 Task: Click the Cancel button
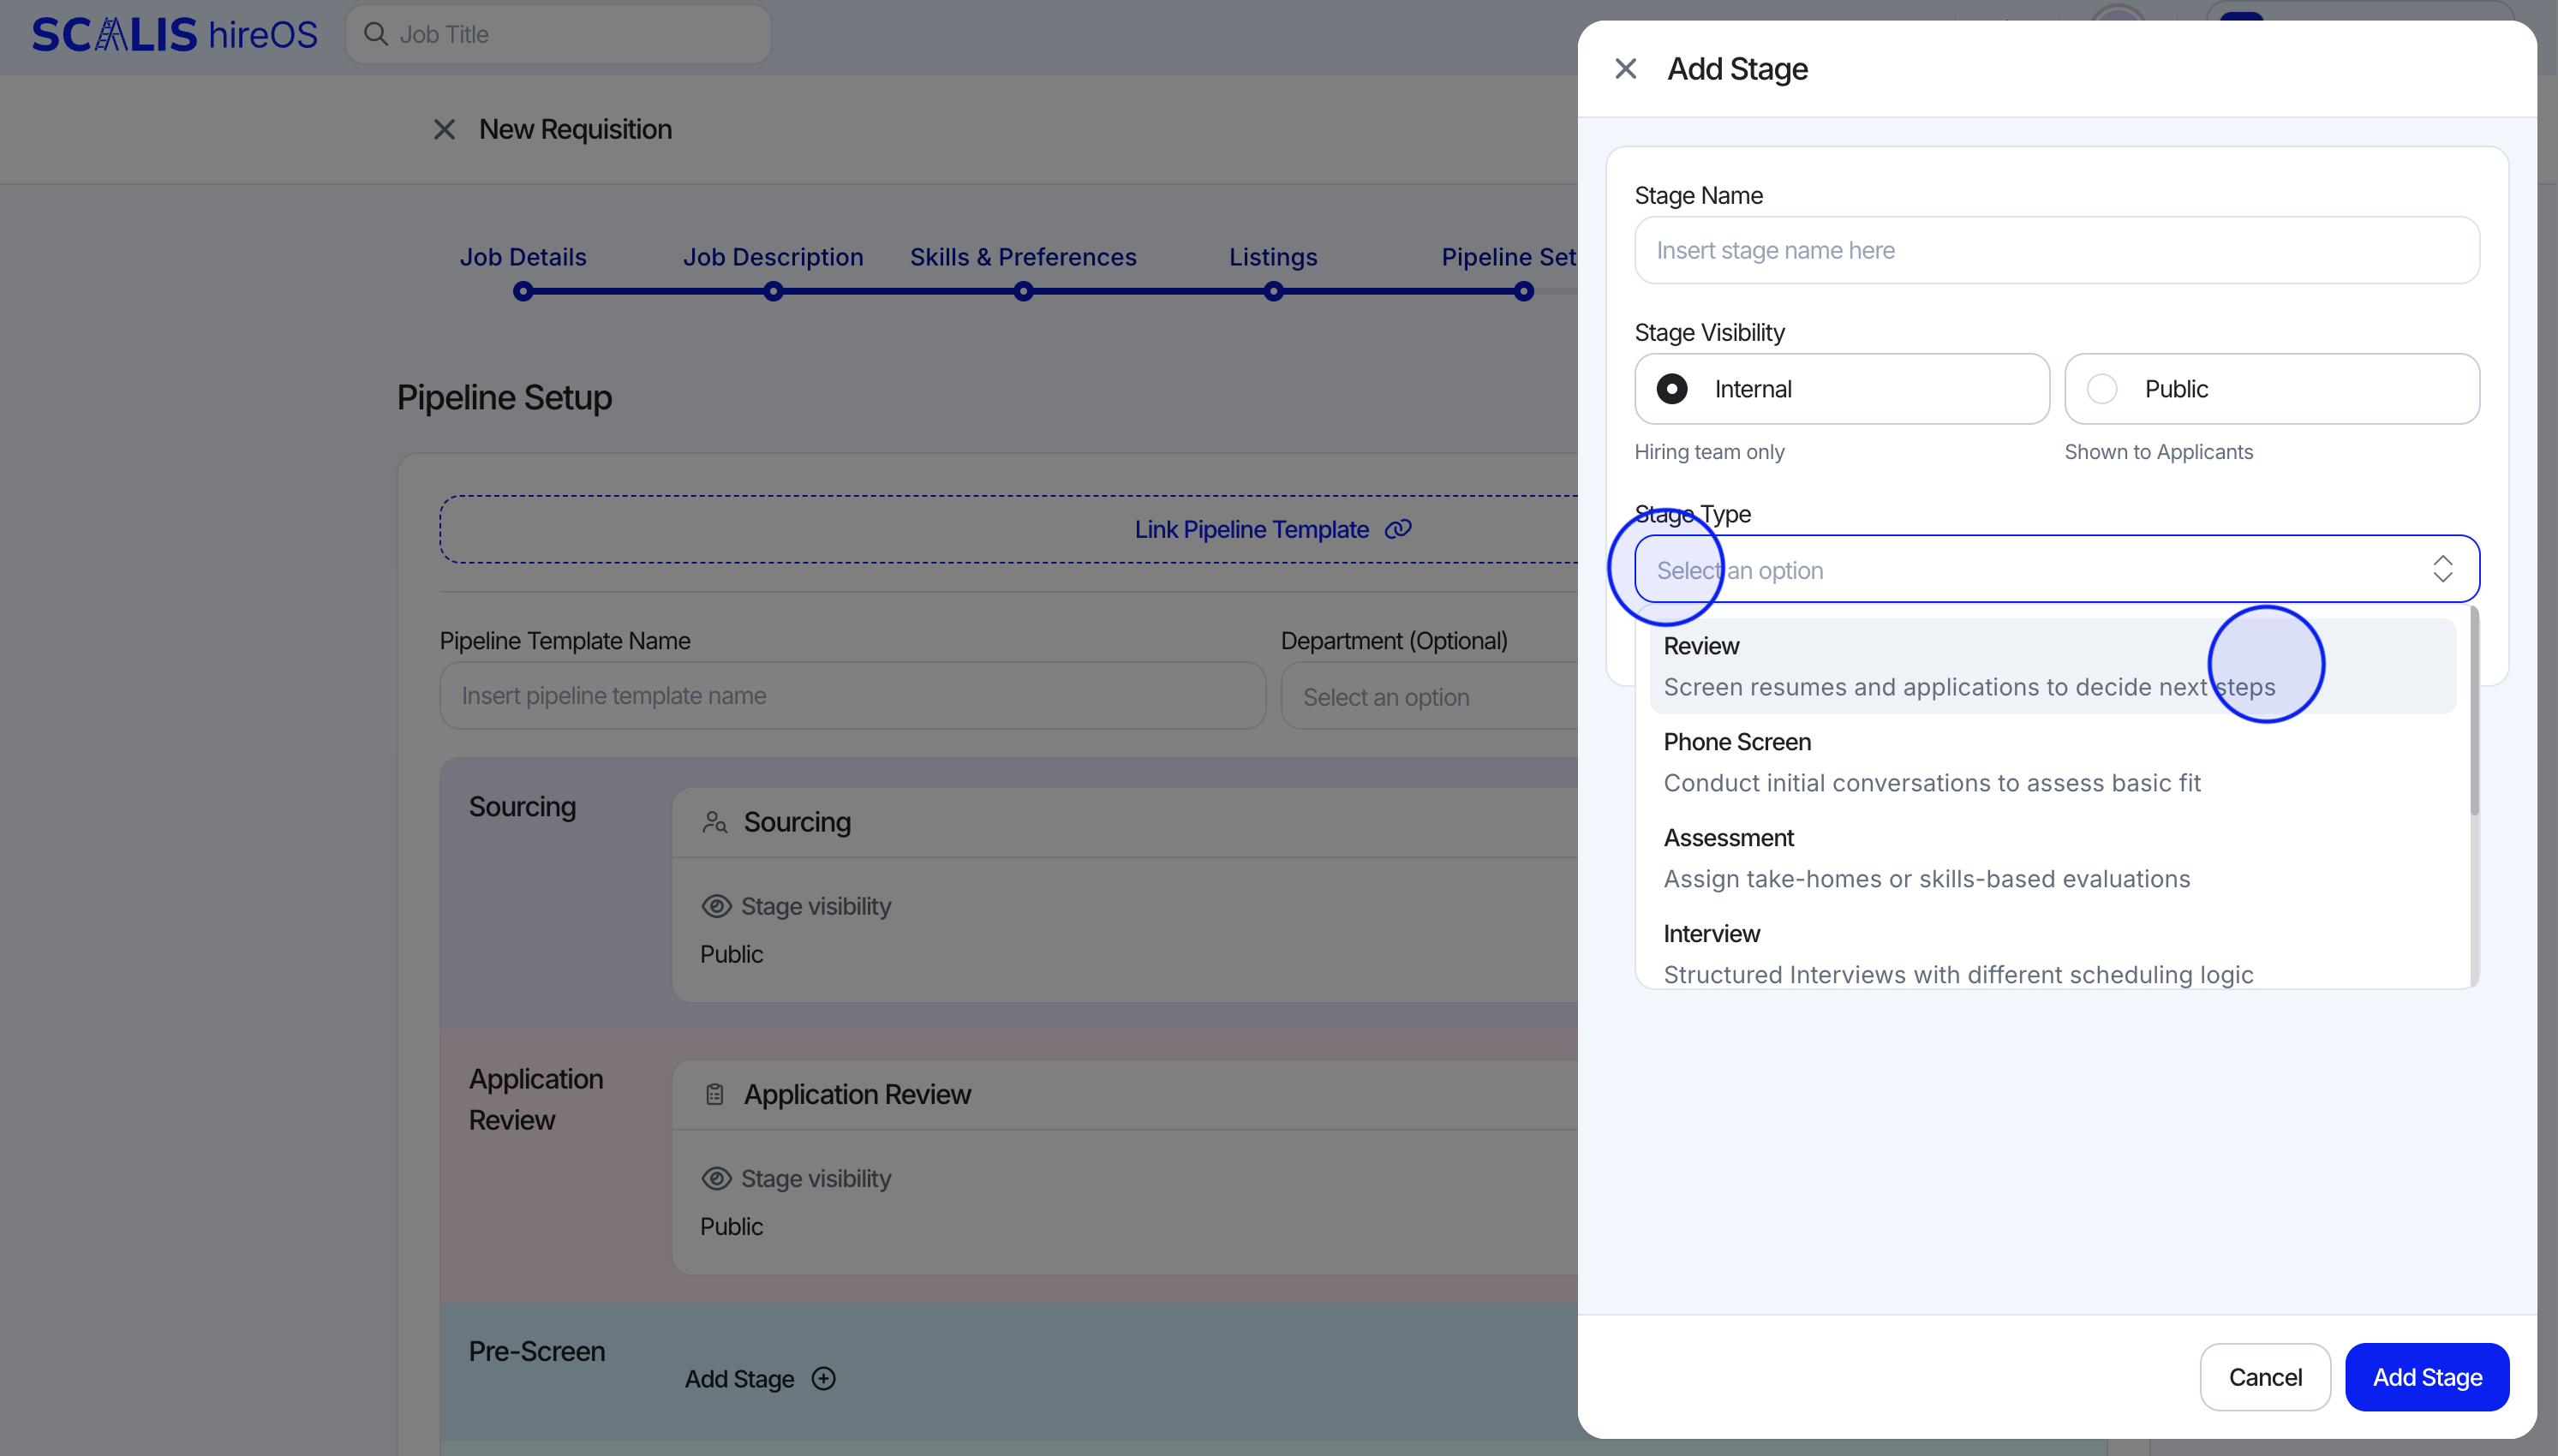coord(2265,1377)
